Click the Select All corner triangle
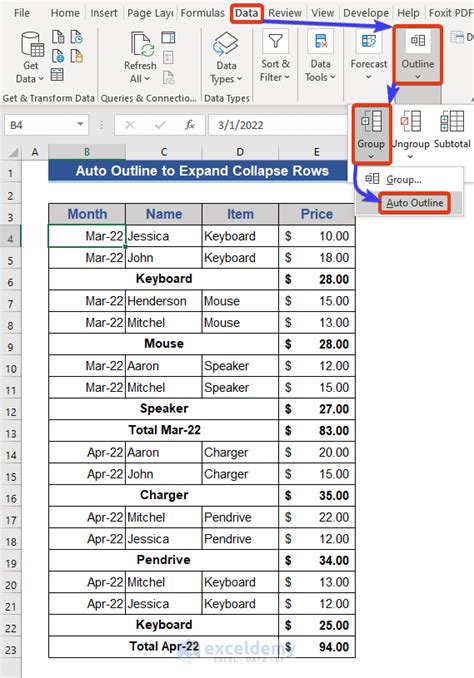The height and width of the screenshot is (678, 474). (13, 152)
